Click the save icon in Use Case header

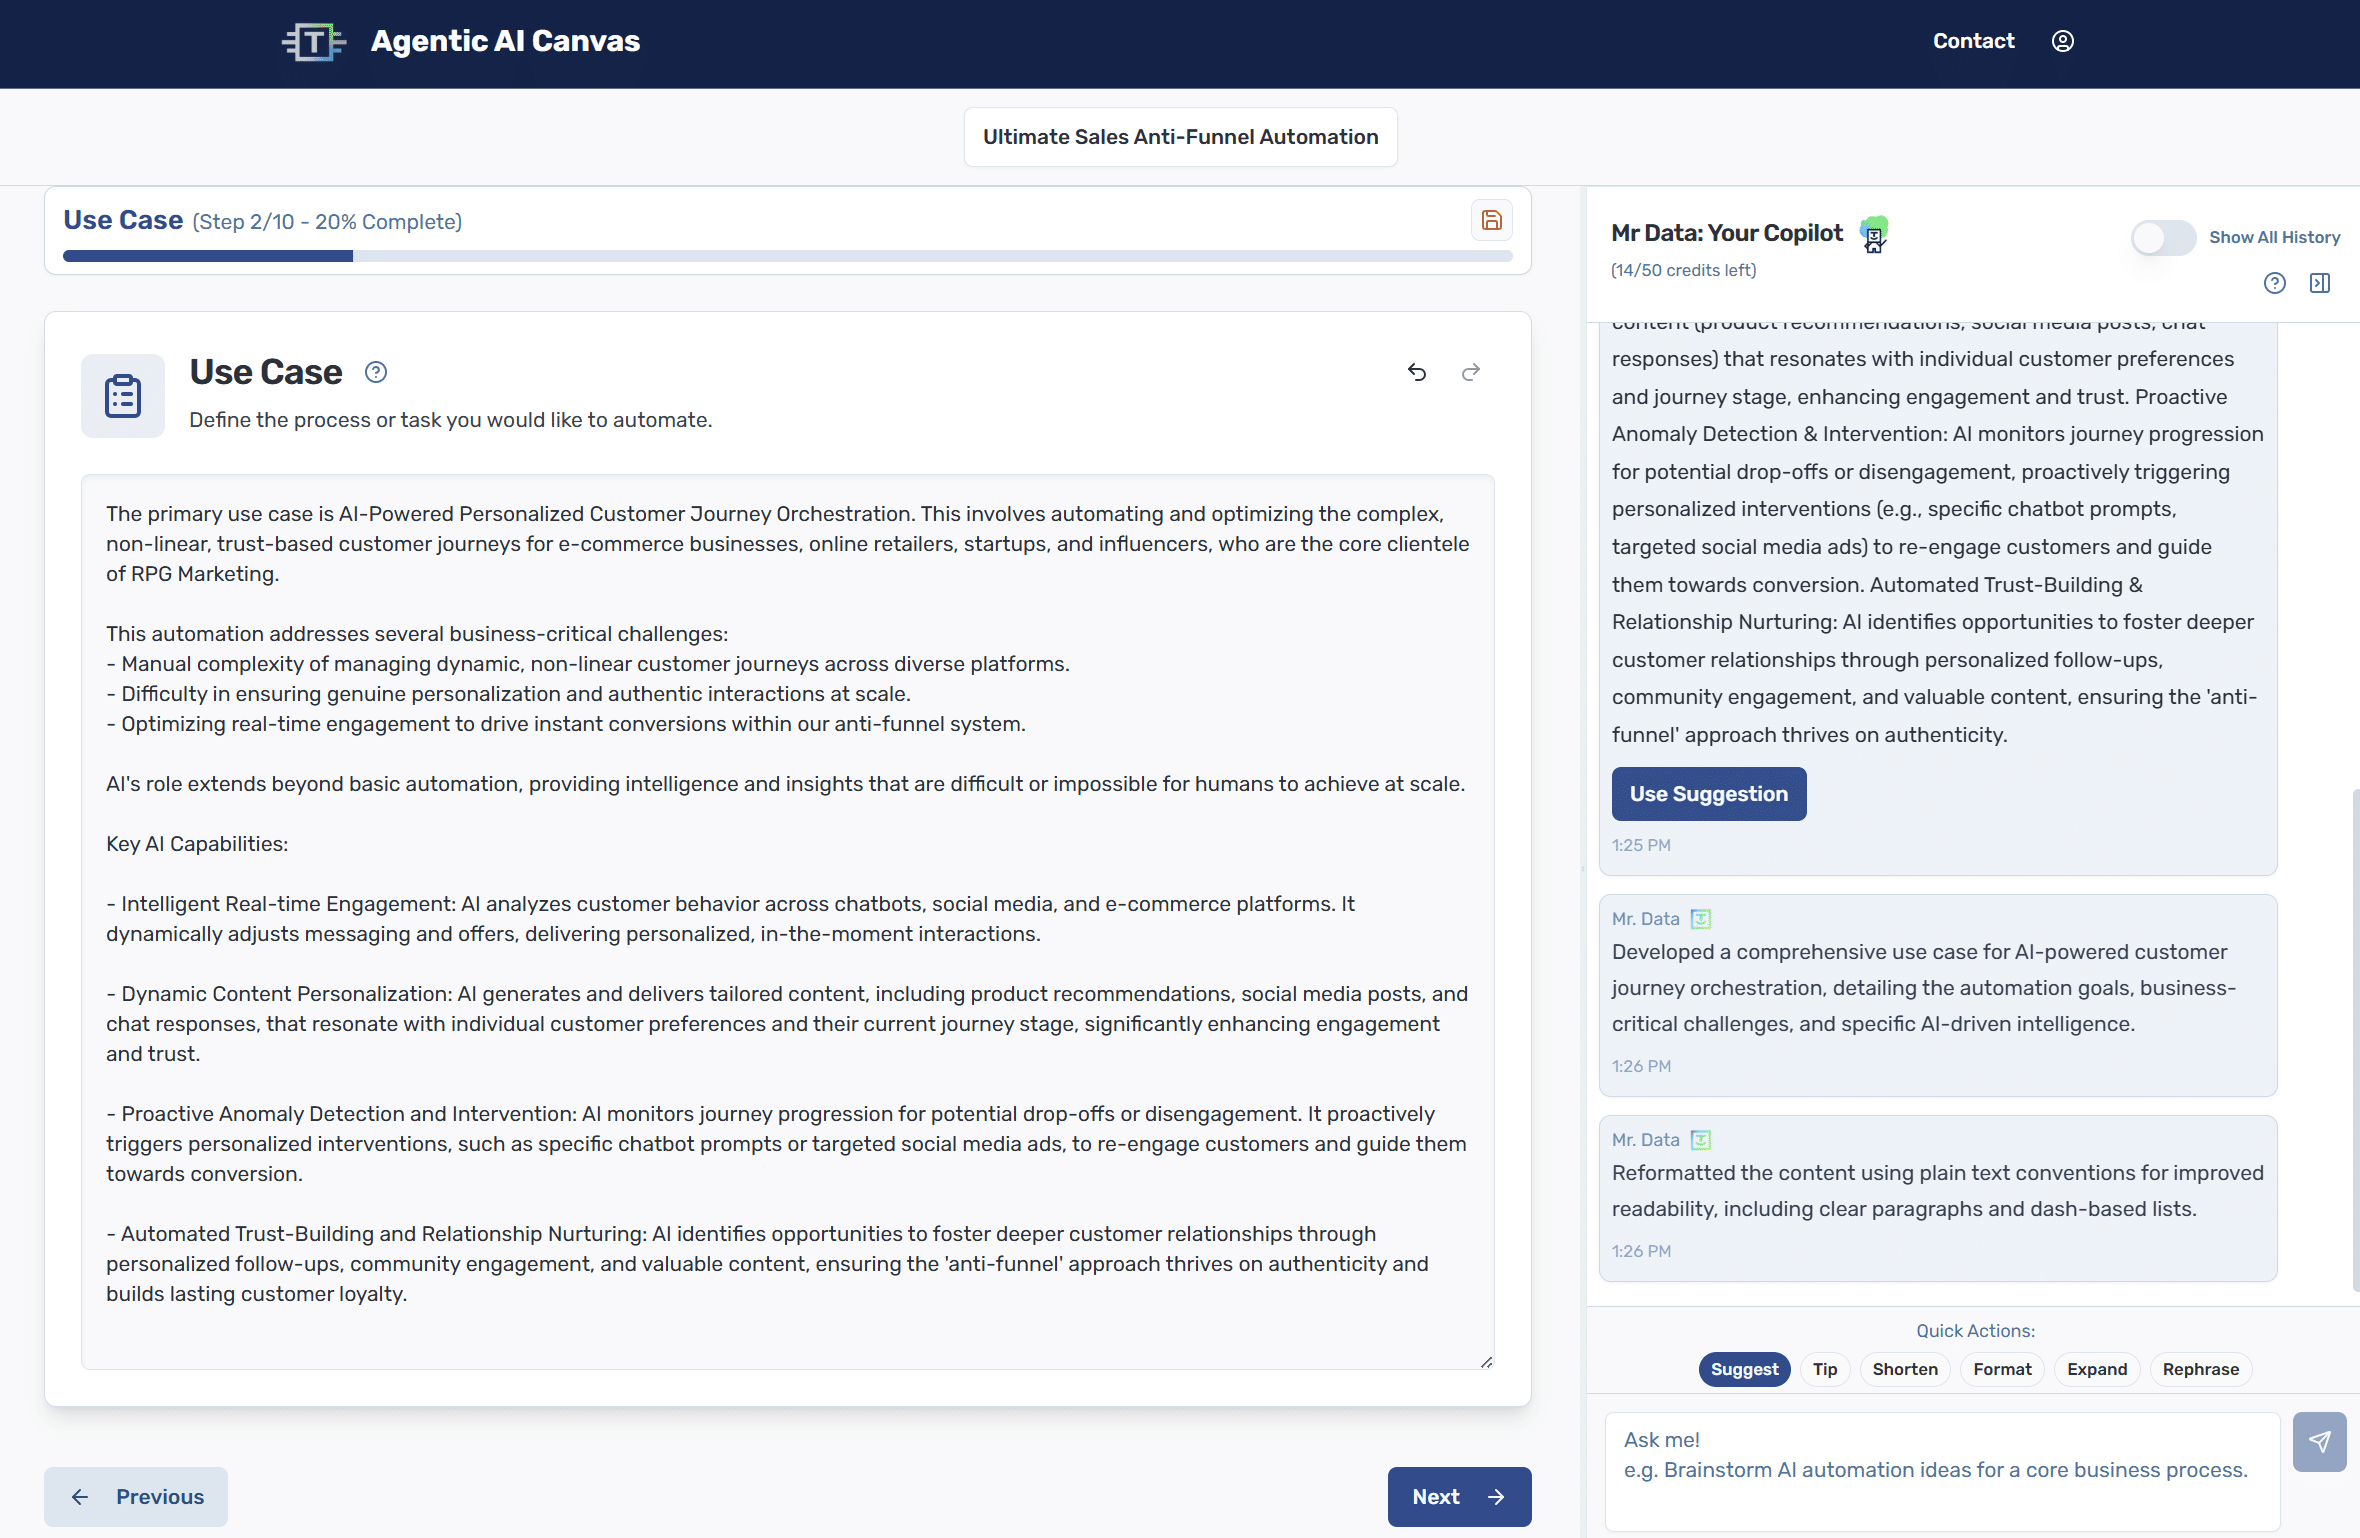point(1491,220)
